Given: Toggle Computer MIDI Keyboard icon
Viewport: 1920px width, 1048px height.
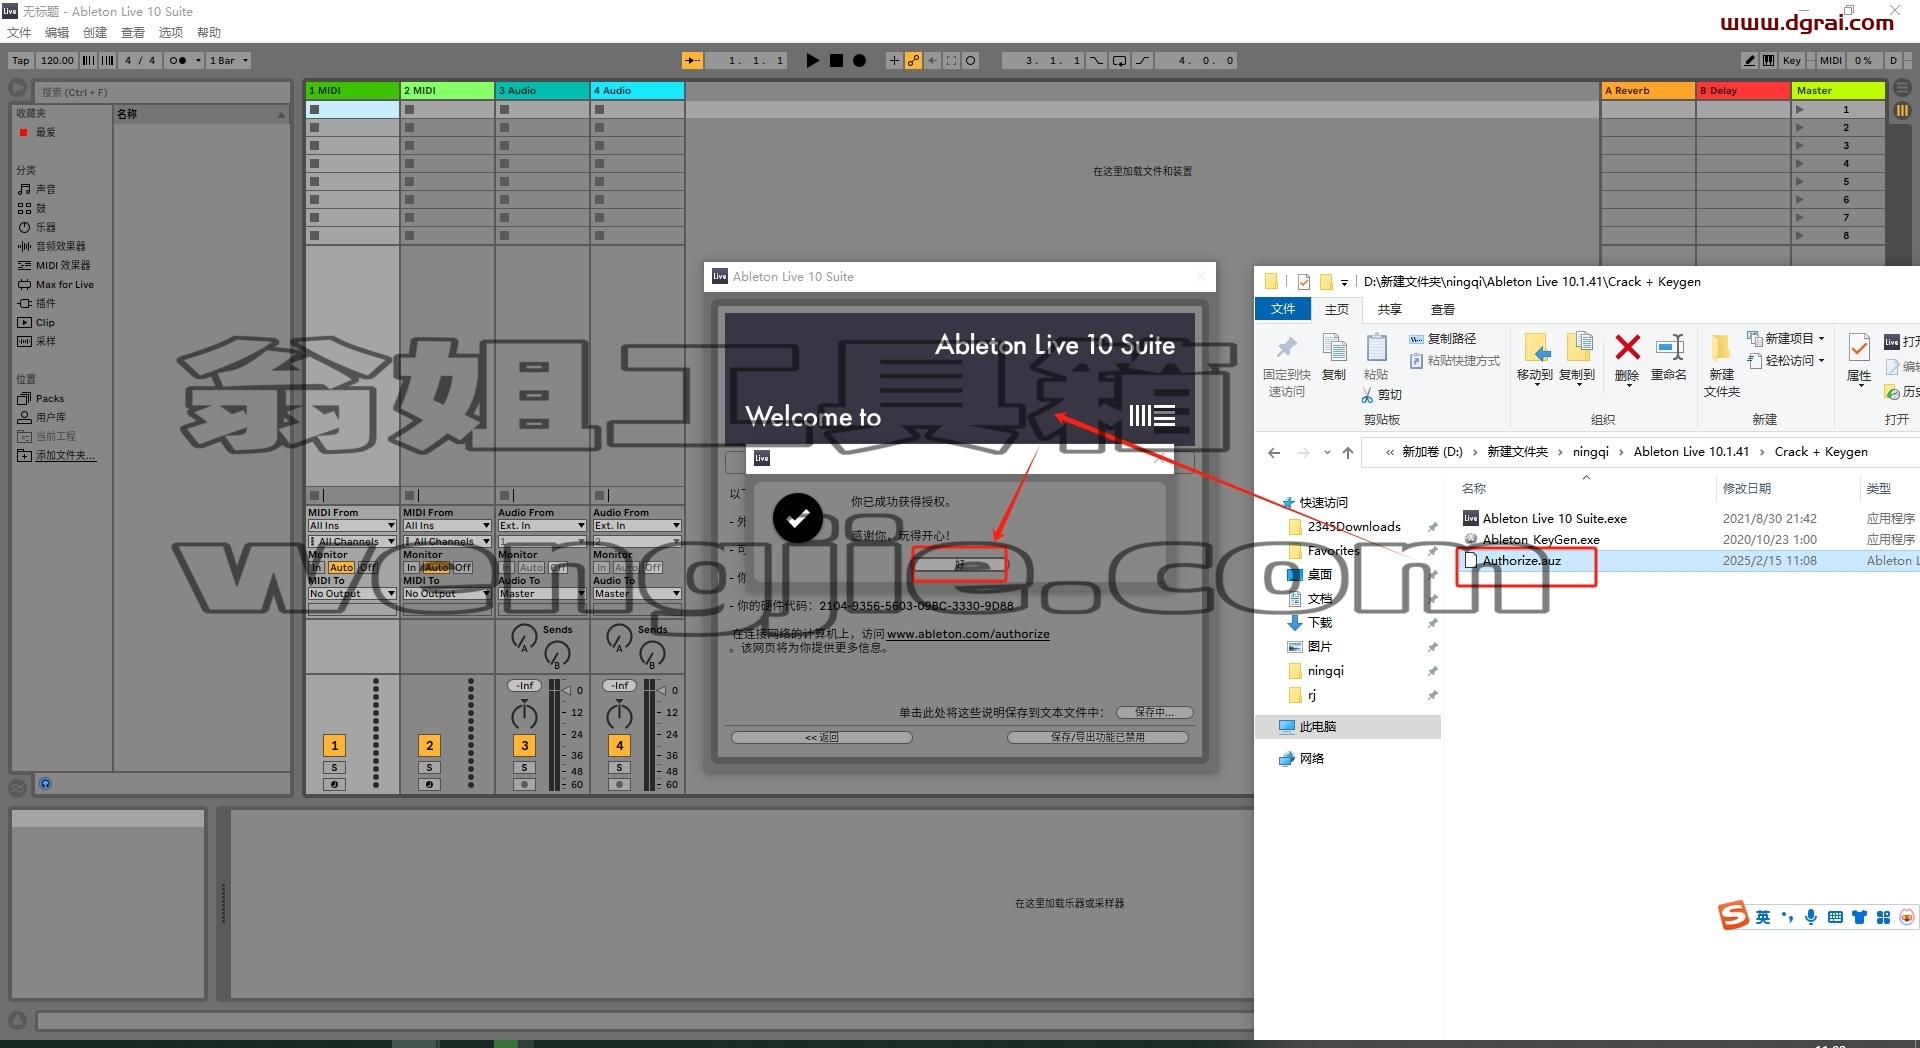Looking at the screenshot, I should (1768, 61).
